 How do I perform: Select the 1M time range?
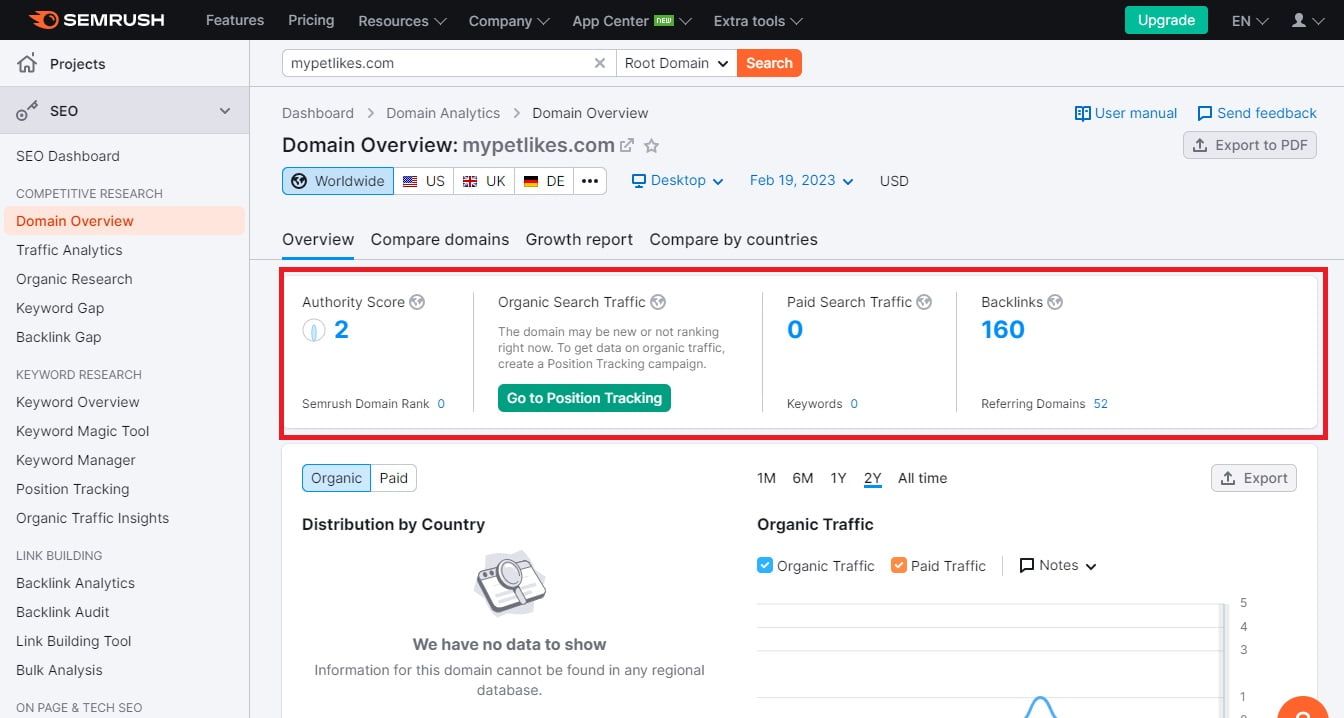click(x=767, y=478)
